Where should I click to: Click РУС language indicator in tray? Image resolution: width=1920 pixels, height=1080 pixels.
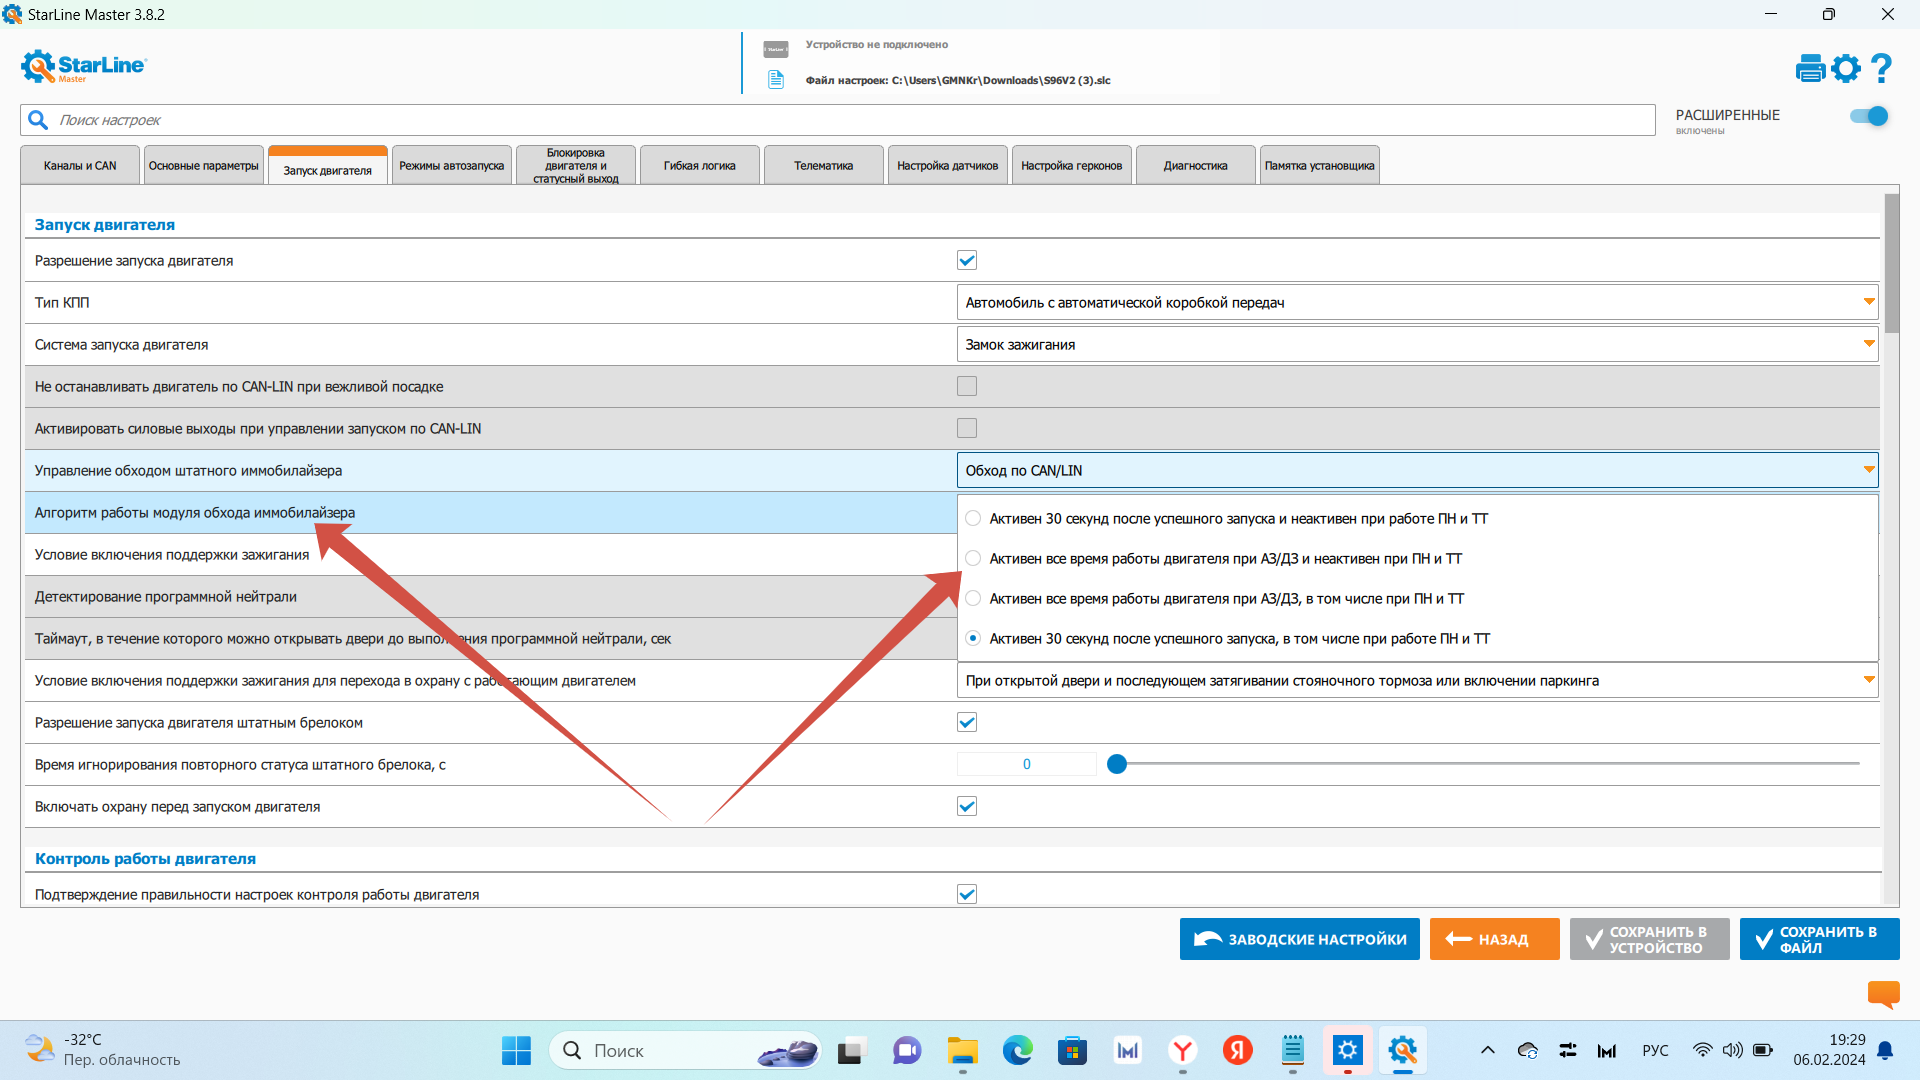click(1655, 1050)
